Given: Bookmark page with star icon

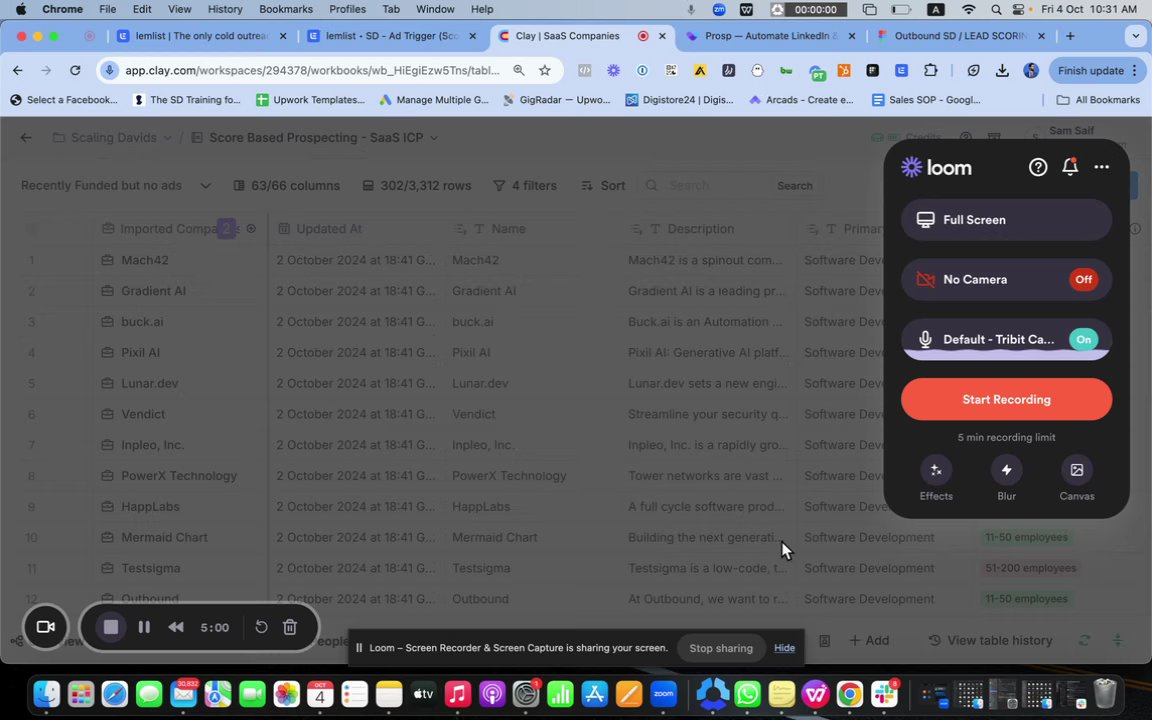Looking at the screenshot, I should 544,71.
